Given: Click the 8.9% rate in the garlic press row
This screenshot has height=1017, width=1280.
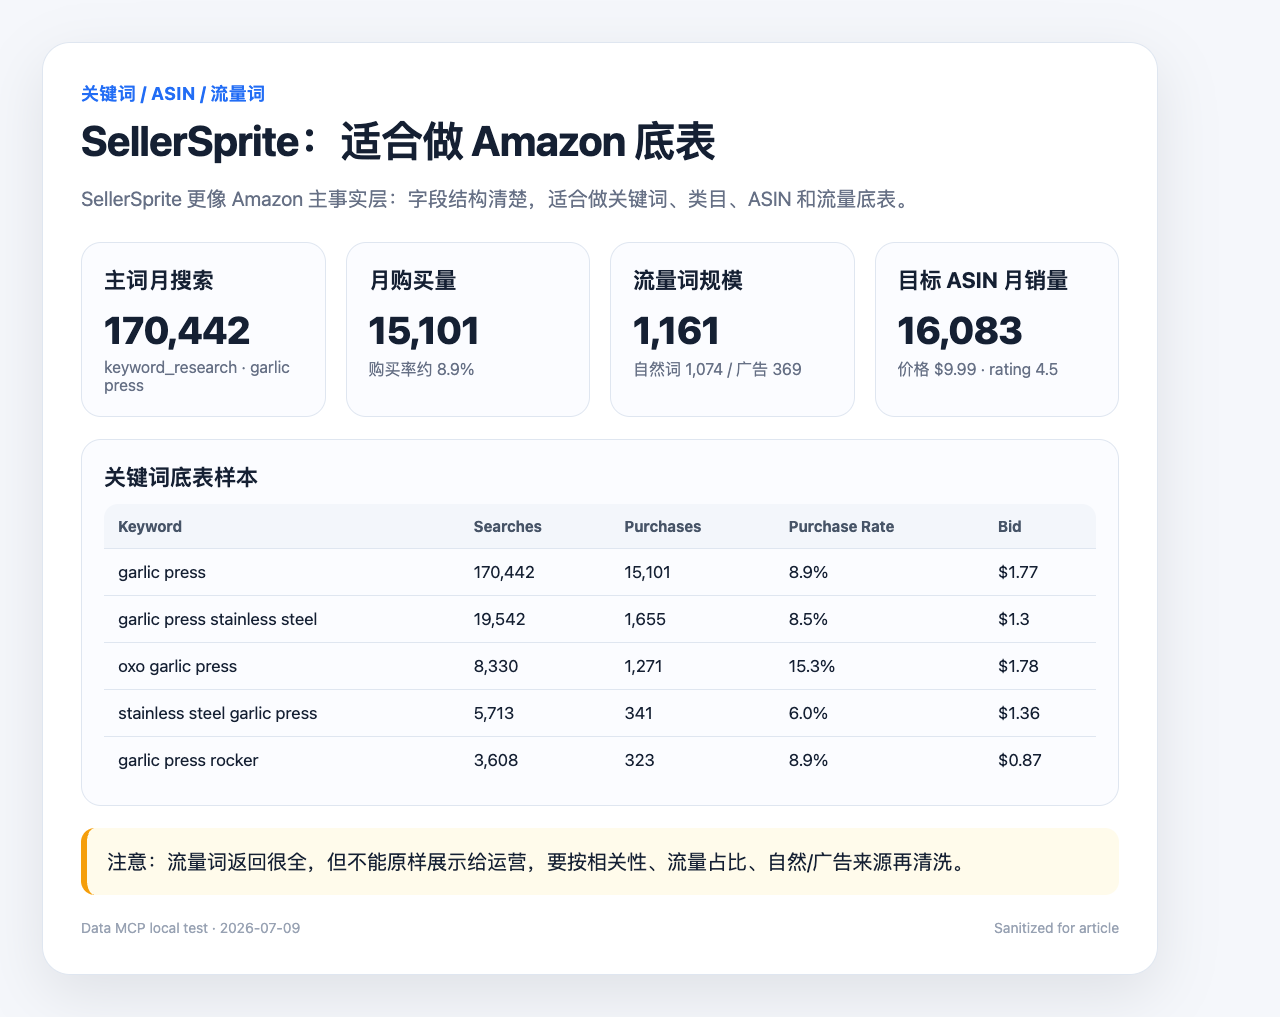Looking at the screenshot, I should pyautogui.click(x=808, y=573).
